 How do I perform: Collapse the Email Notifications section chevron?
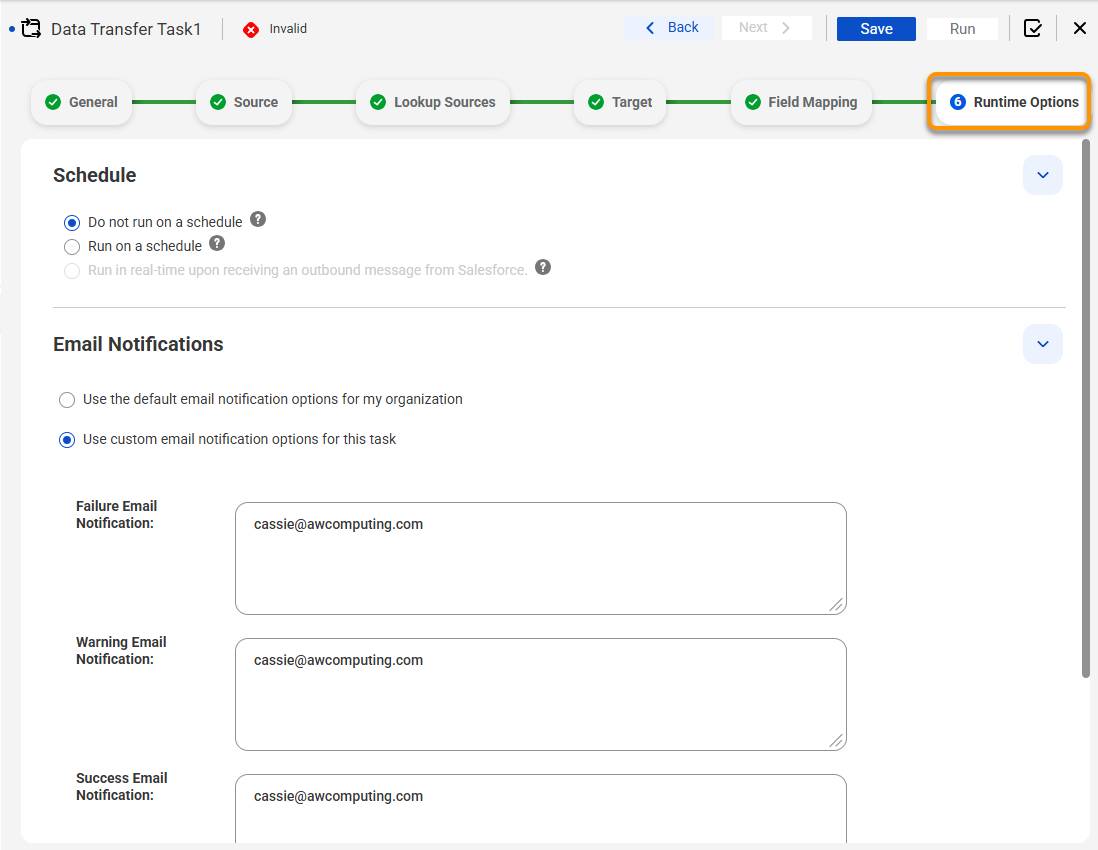(1043, 344)
